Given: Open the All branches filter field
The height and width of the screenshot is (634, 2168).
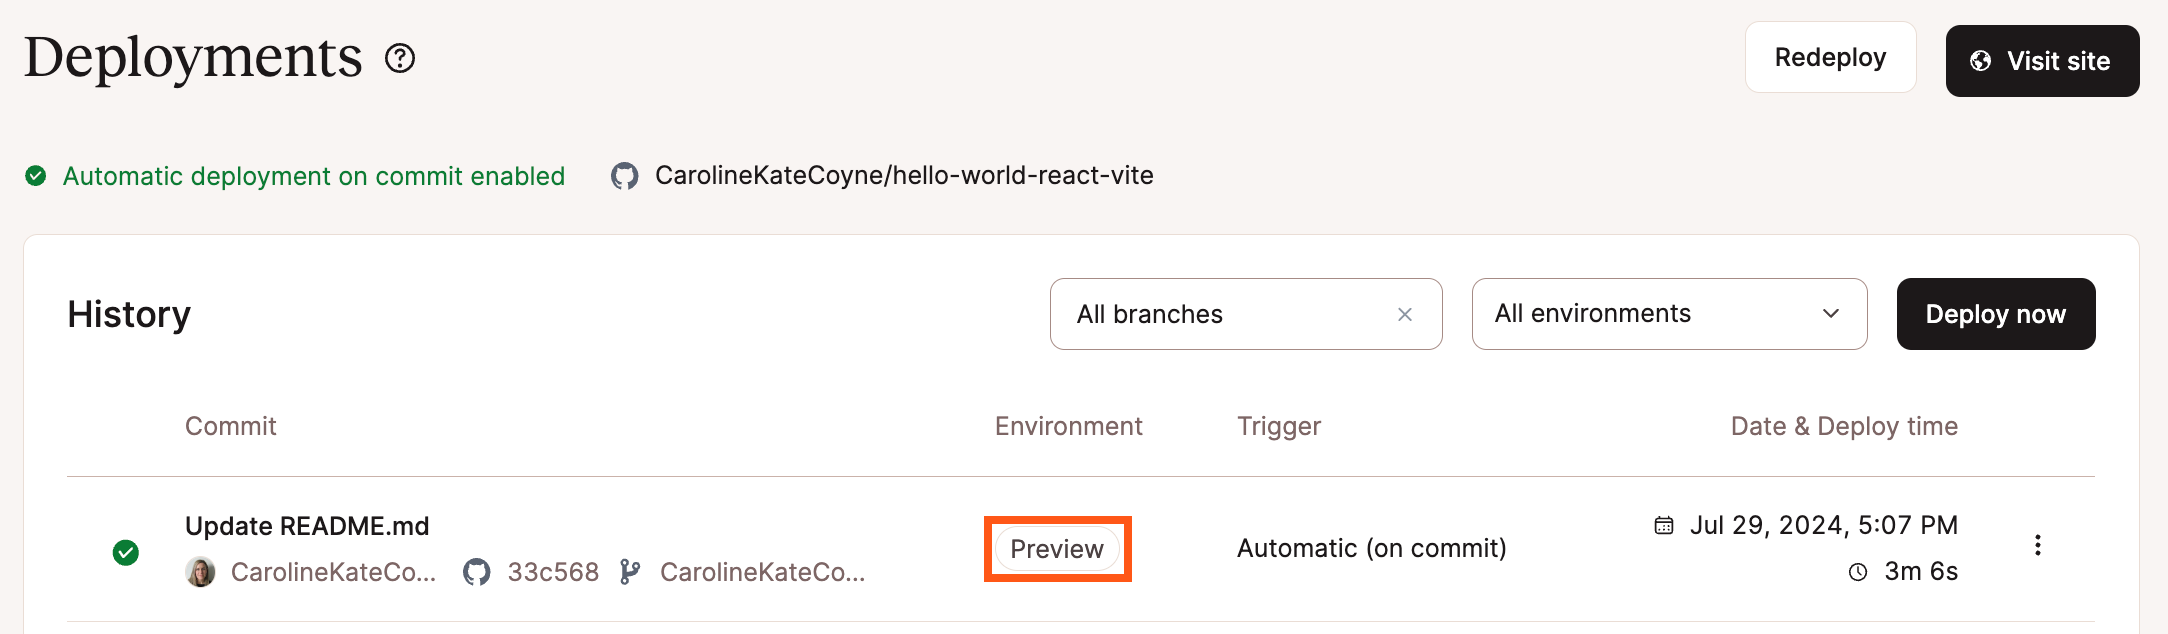Looking at the screenshot, I should (x=1220, y=314).
